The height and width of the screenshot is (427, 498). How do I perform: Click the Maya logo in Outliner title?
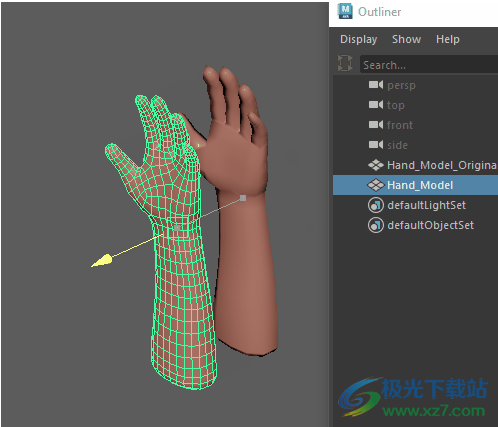coord(345,11)
